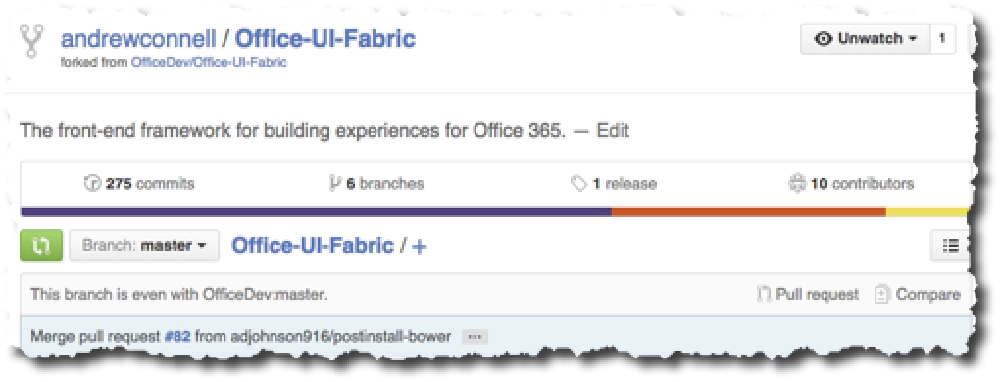Image resolution: width=1000 pixels, height=382 pixels.
Task: Click the plus icon to create new file
Action: (x=418, y=246)
